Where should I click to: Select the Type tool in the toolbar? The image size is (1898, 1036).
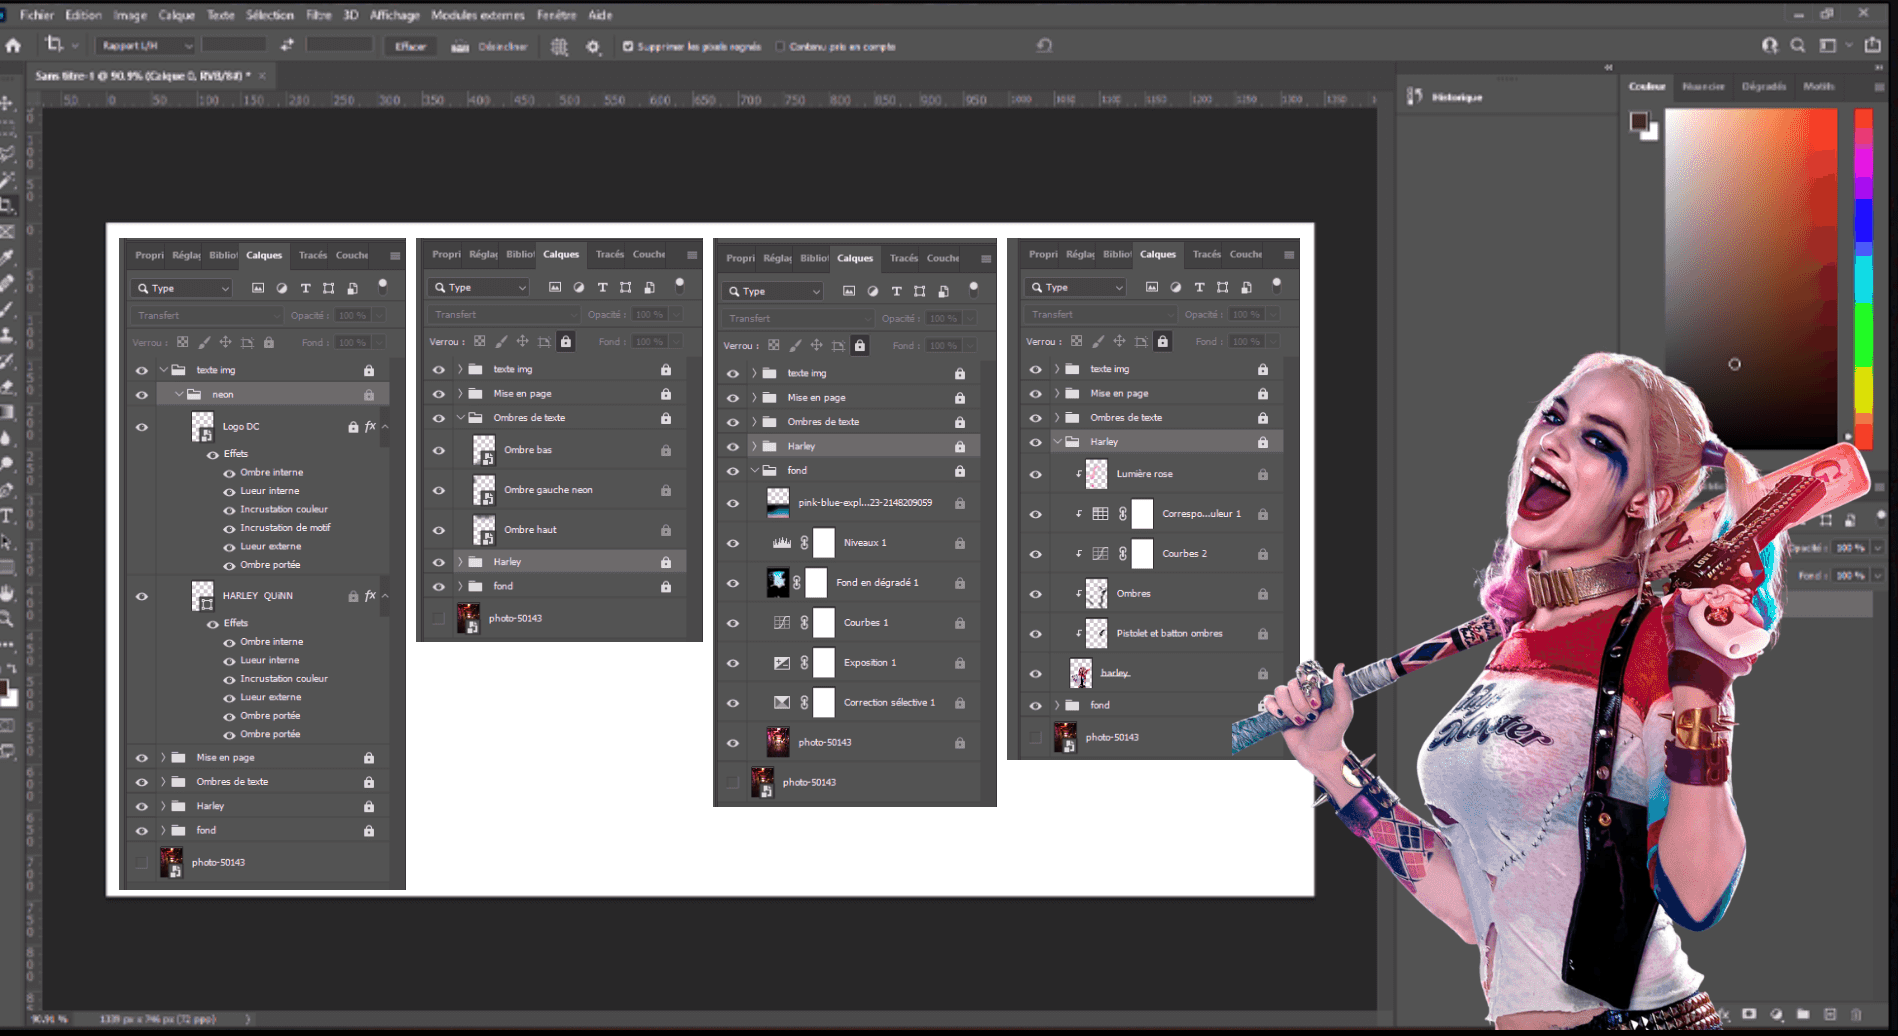pos(7,516)
